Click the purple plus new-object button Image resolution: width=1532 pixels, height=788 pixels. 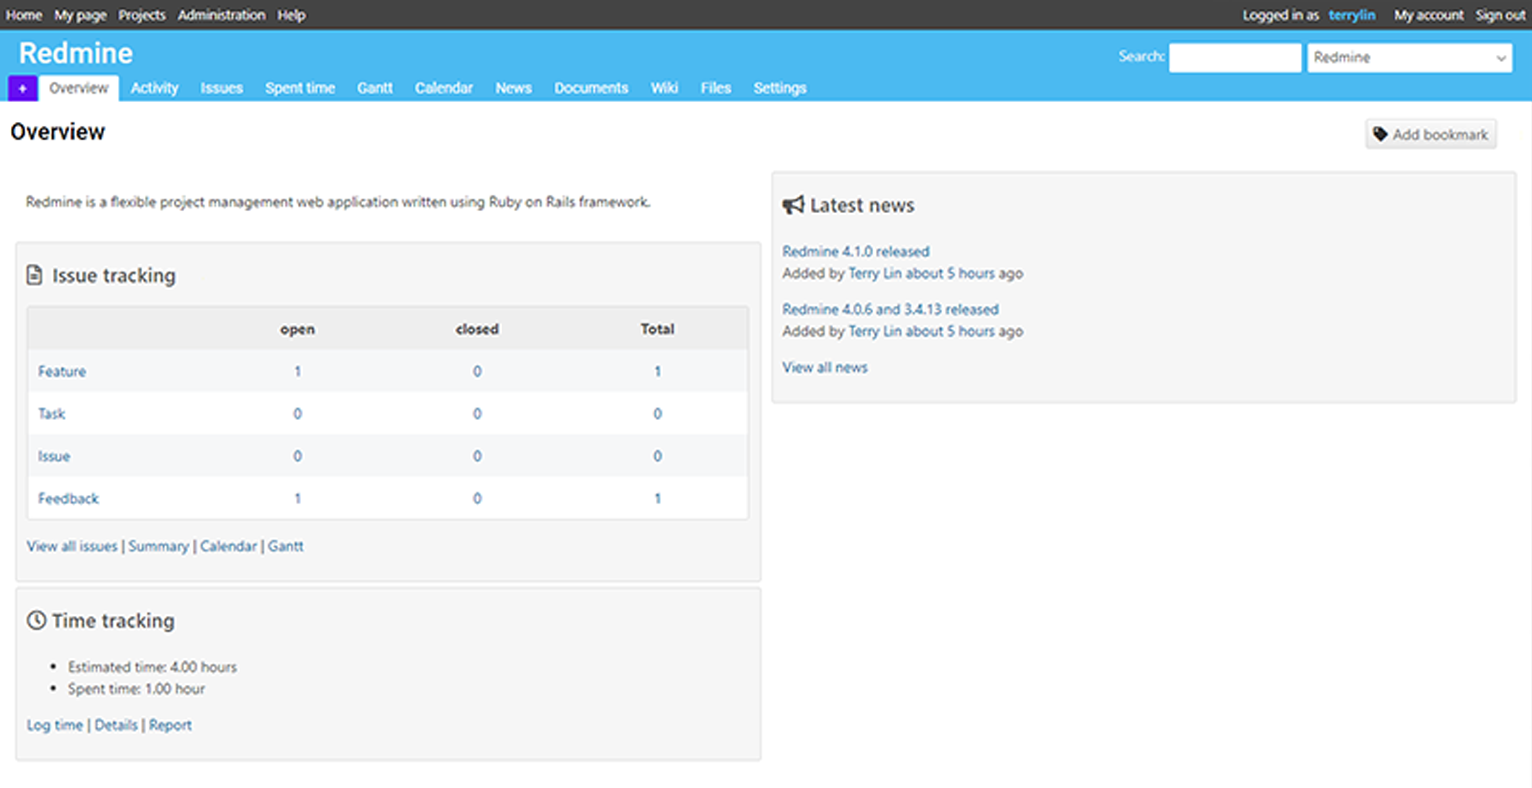click(23, 88)
